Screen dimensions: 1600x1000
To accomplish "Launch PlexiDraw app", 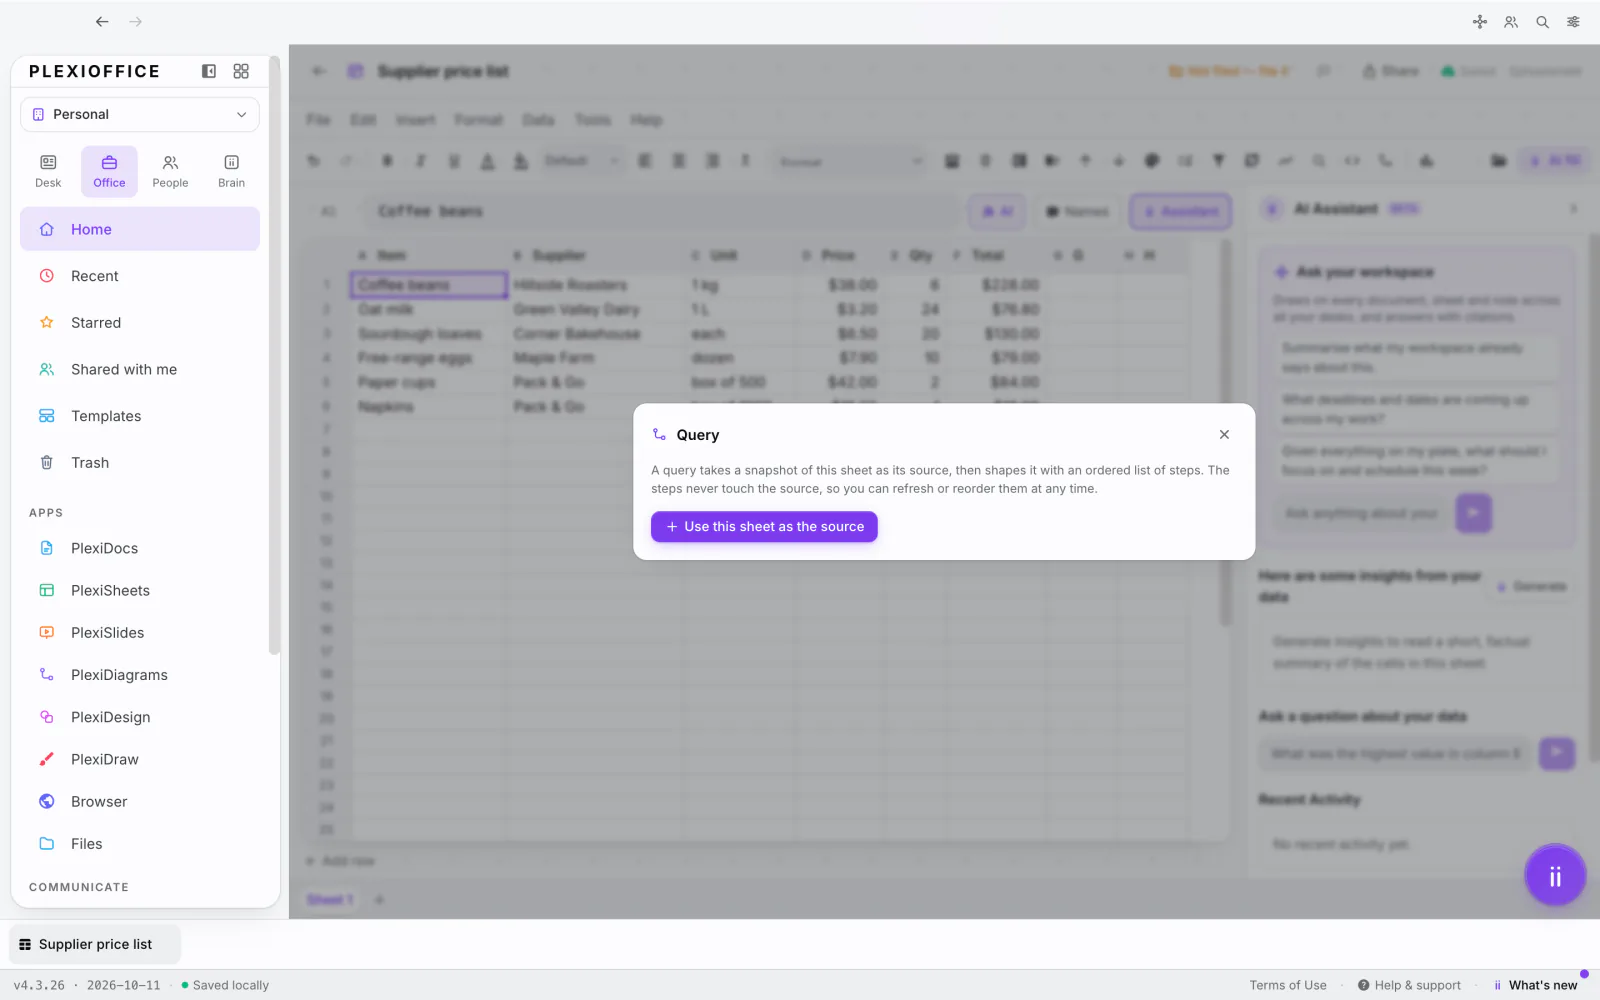I will (x=140, y=759).
